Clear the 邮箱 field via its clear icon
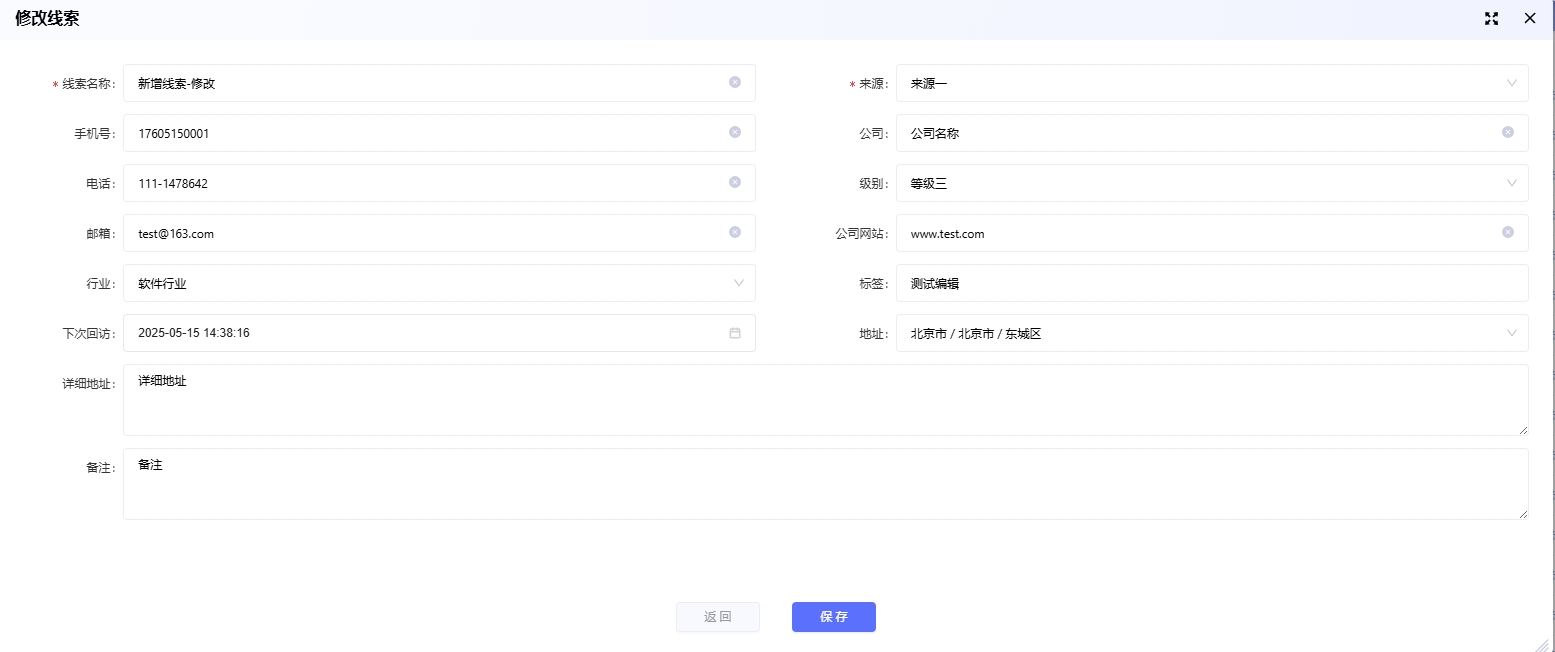 [x=735, y=232]
